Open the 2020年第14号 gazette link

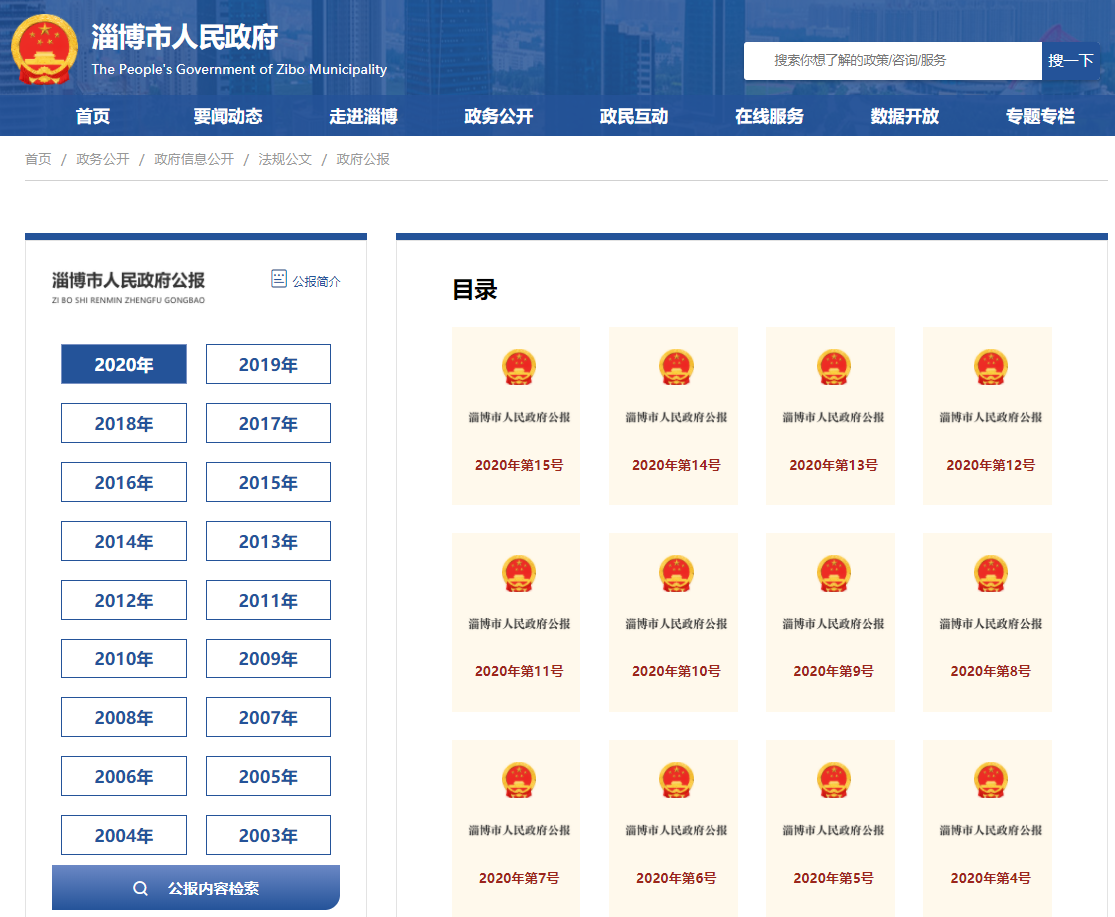click(676, 465)
